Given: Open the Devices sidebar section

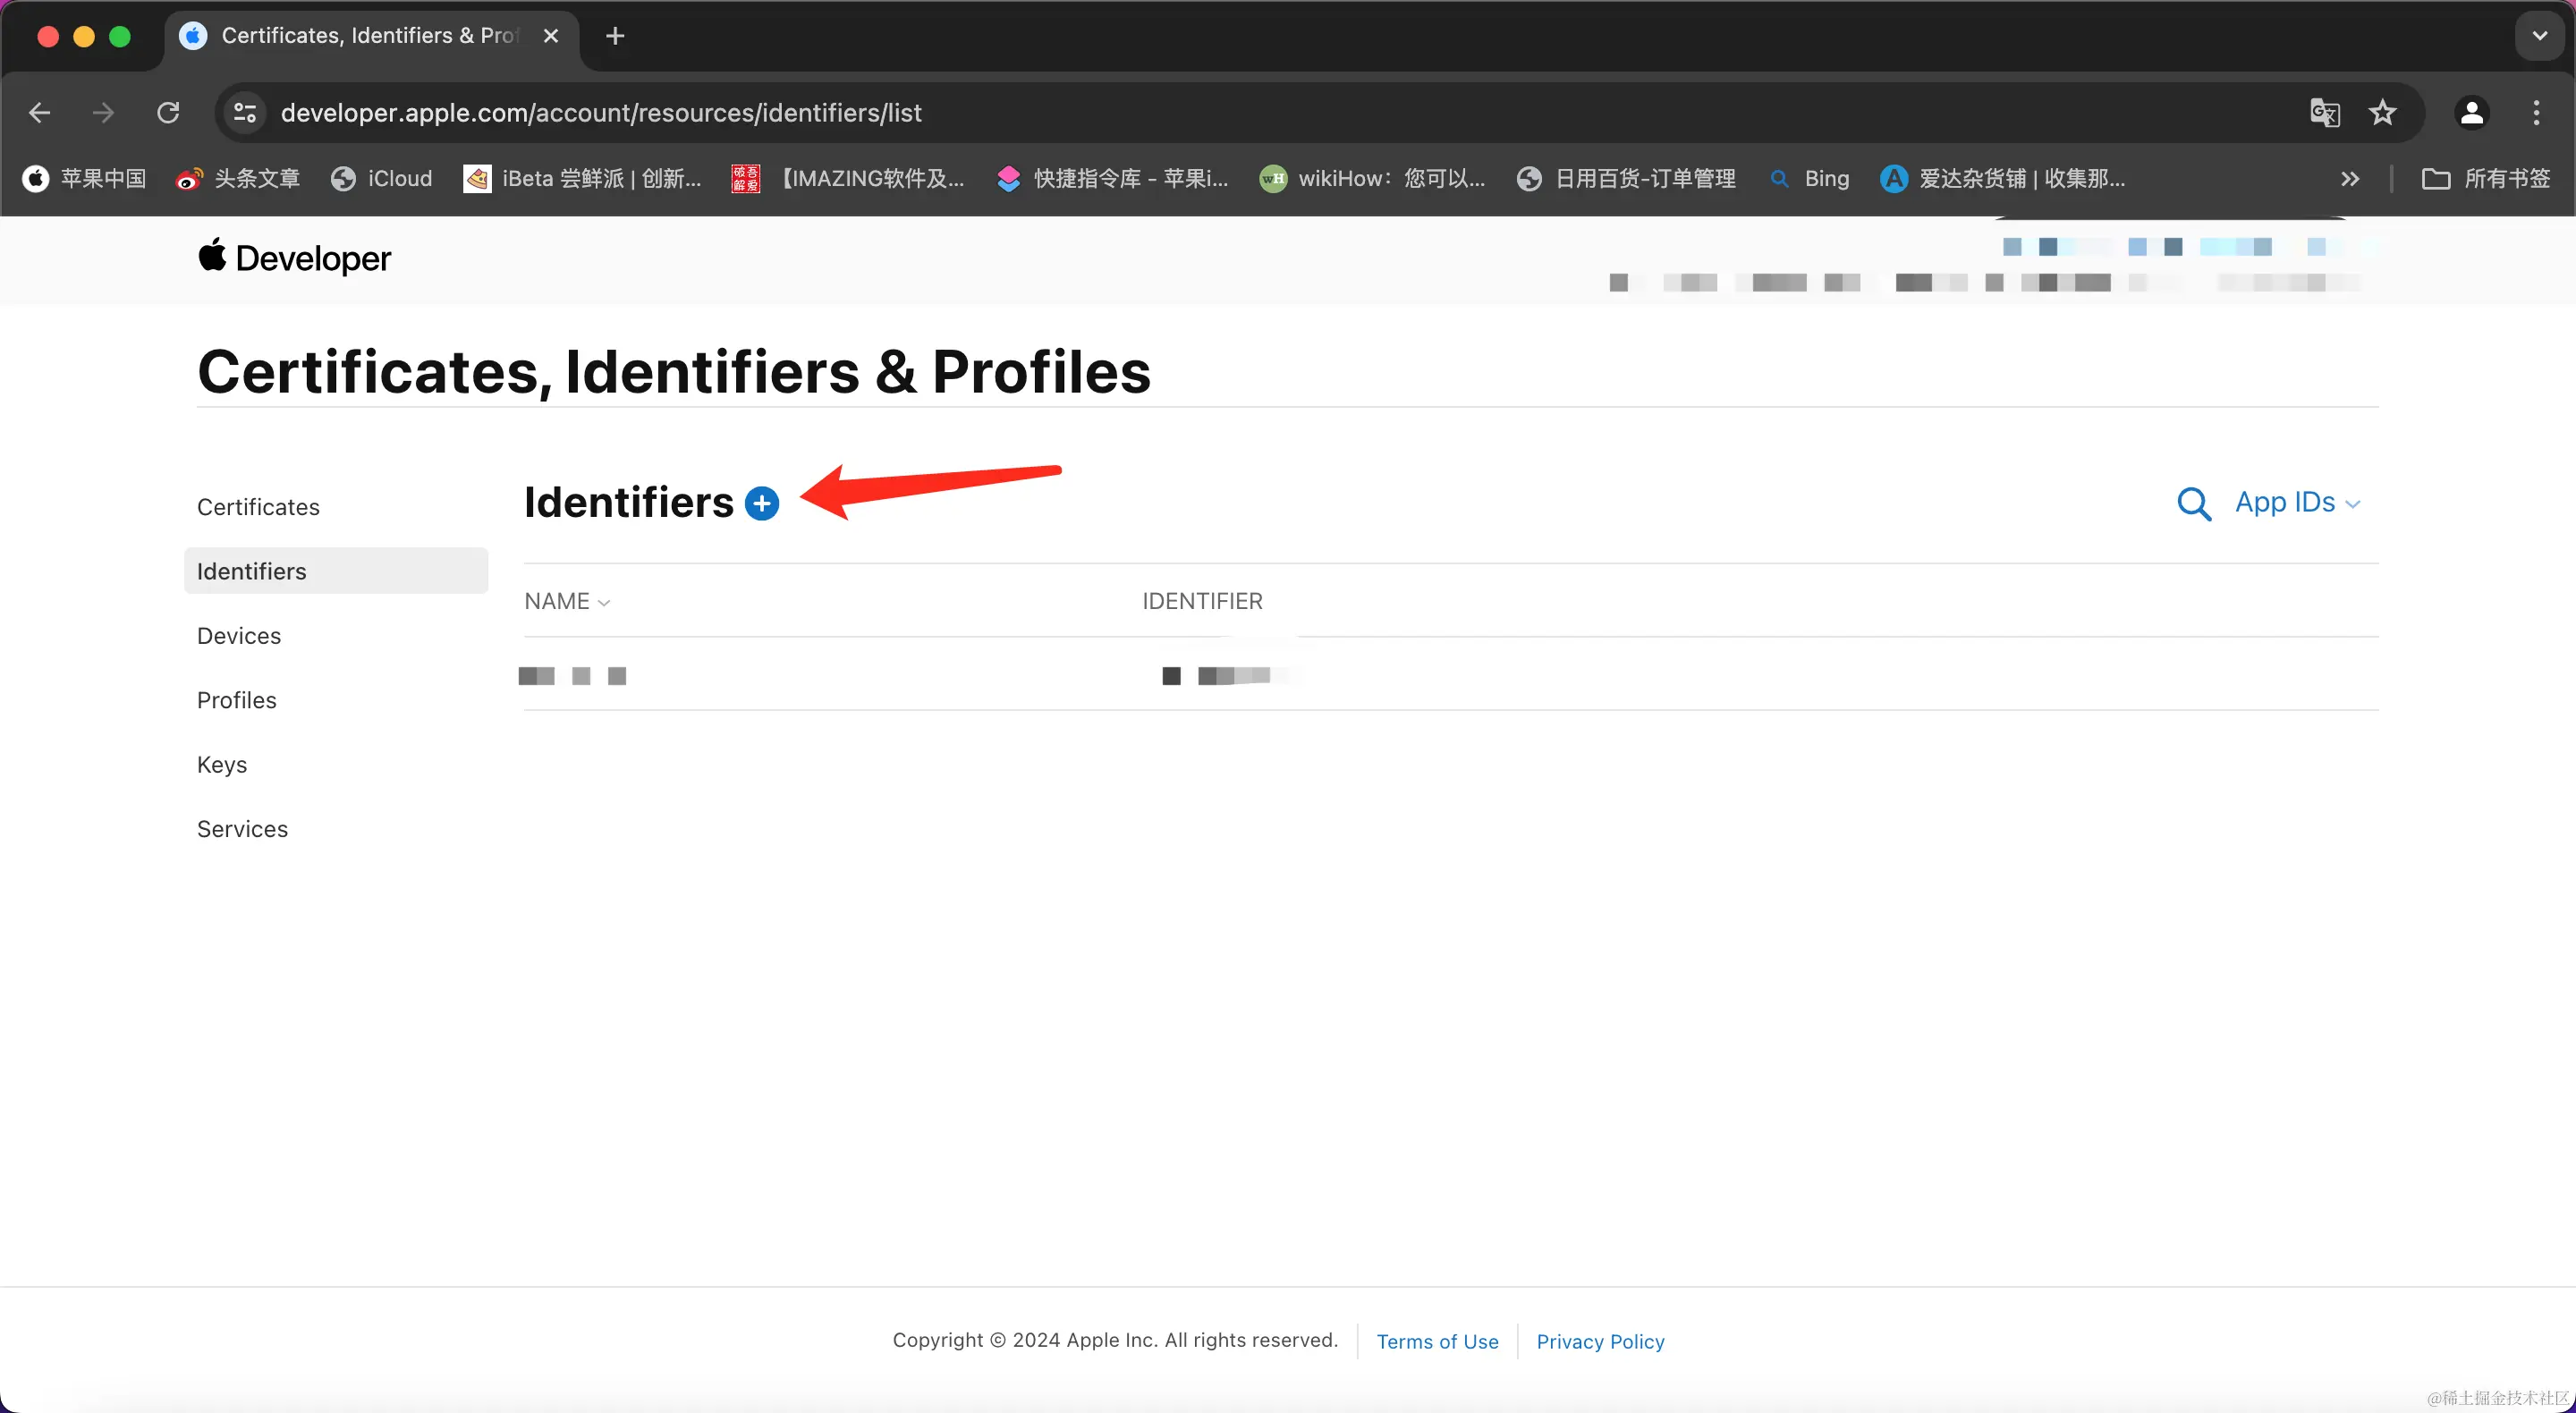Looking at the screenshot, I should [239, 636].
